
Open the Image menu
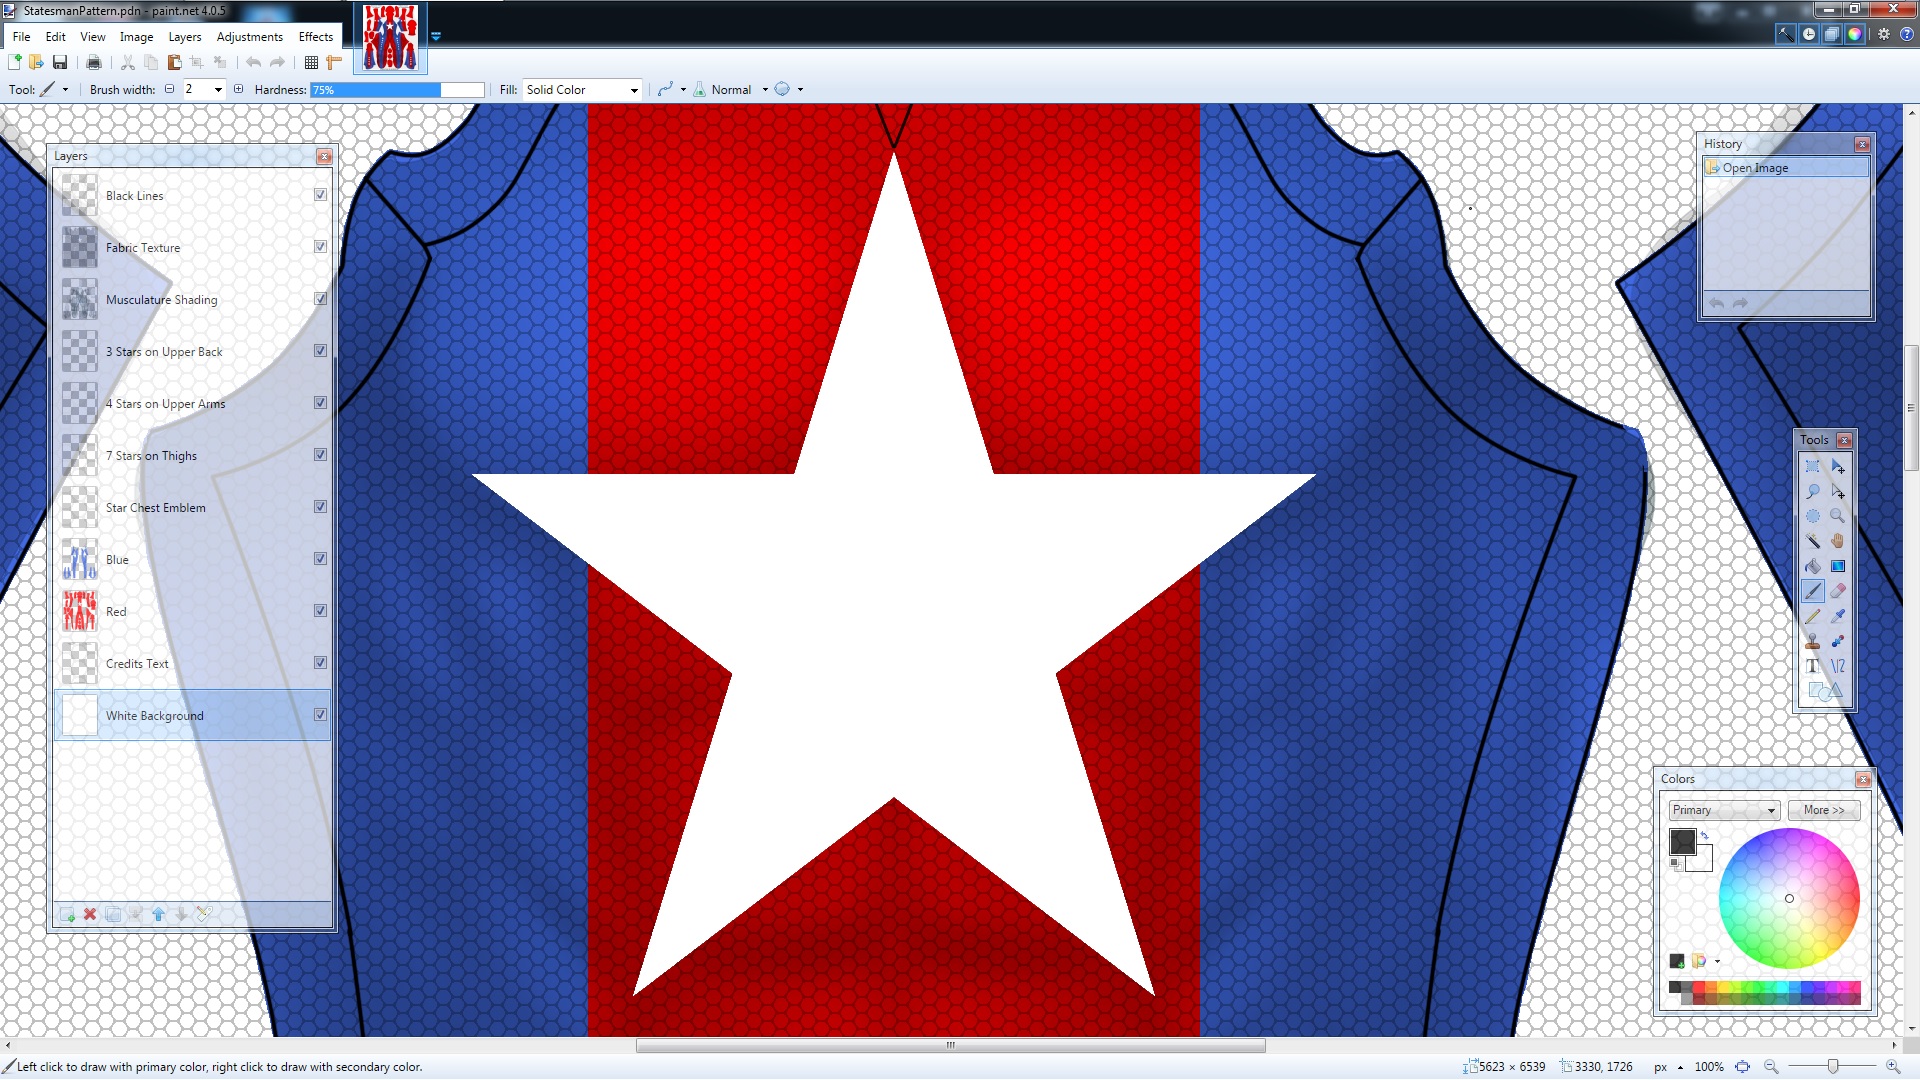click(137, 37)
